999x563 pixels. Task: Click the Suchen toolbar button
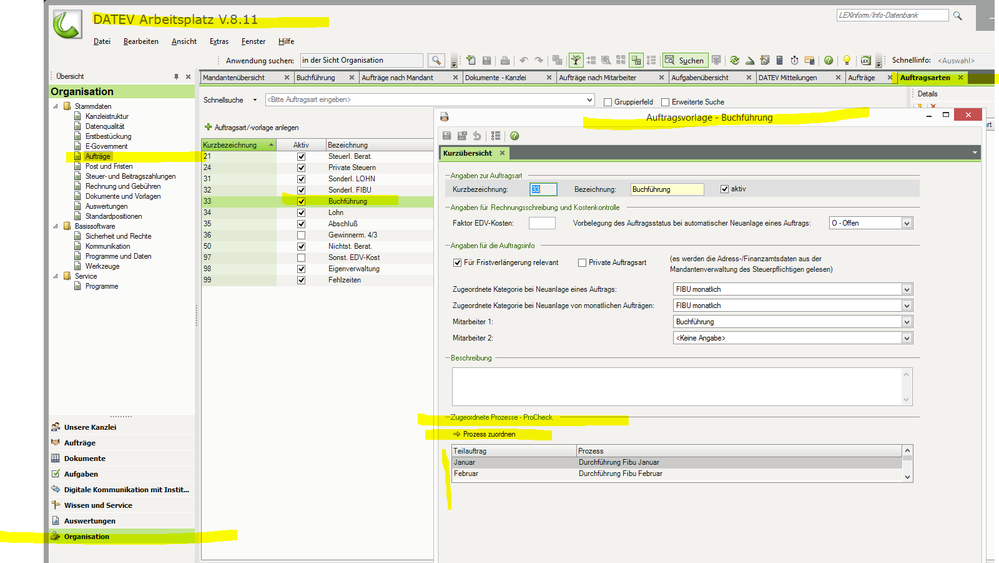coord(685,60)
